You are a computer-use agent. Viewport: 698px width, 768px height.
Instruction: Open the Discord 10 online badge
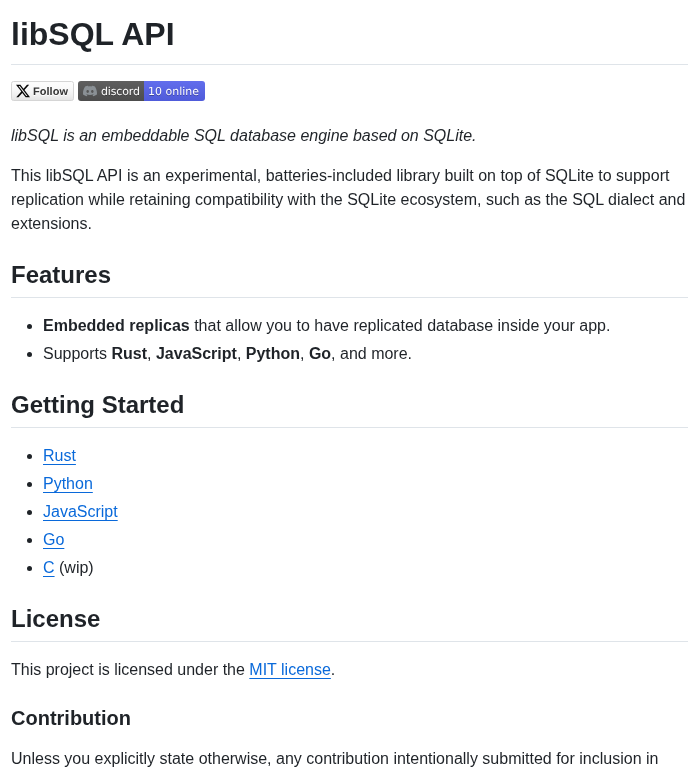[142, 91]
